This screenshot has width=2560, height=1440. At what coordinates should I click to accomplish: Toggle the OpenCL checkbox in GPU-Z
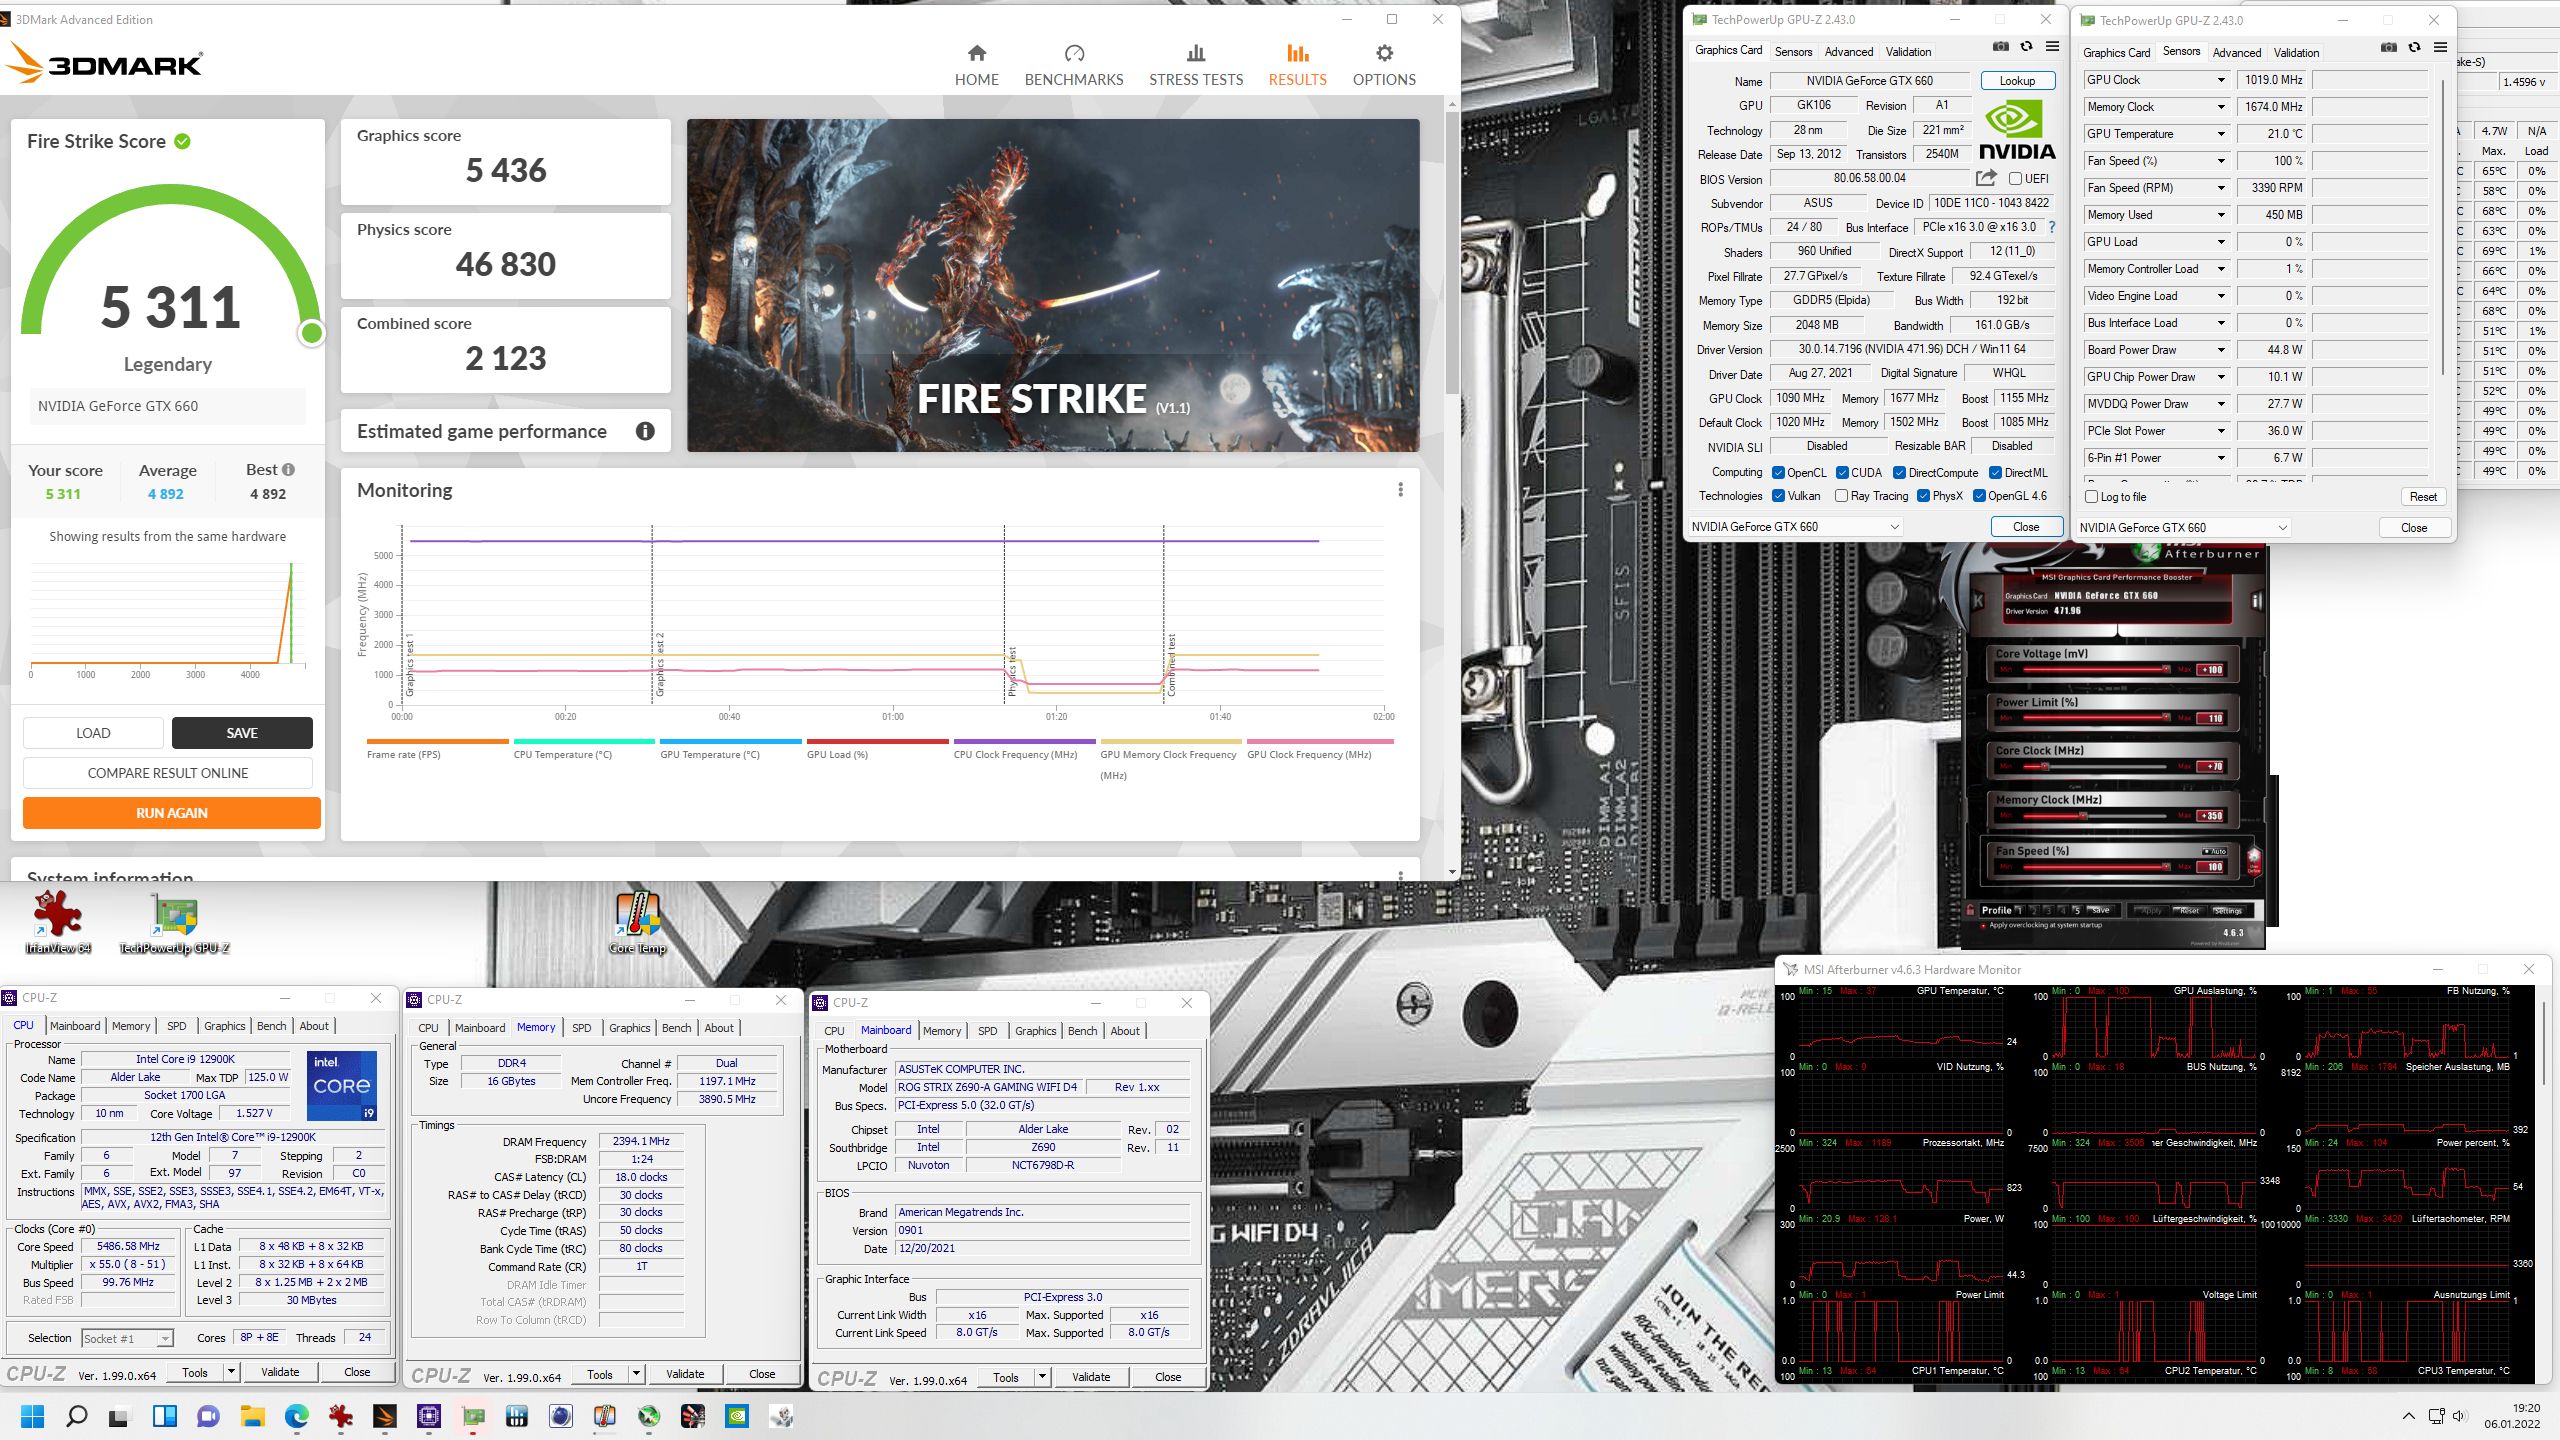tap(1779, 473)
